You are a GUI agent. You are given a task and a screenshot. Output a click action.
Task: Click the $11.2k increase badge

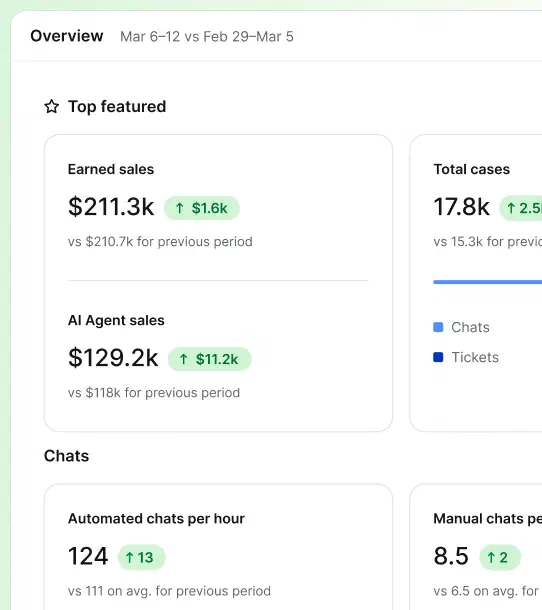click(209, 359)
